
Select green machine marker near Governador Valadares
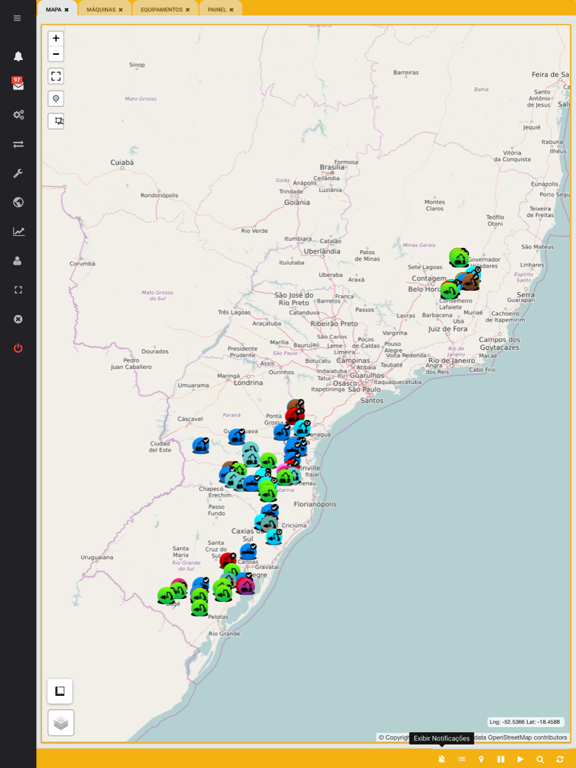click(458, 257)
